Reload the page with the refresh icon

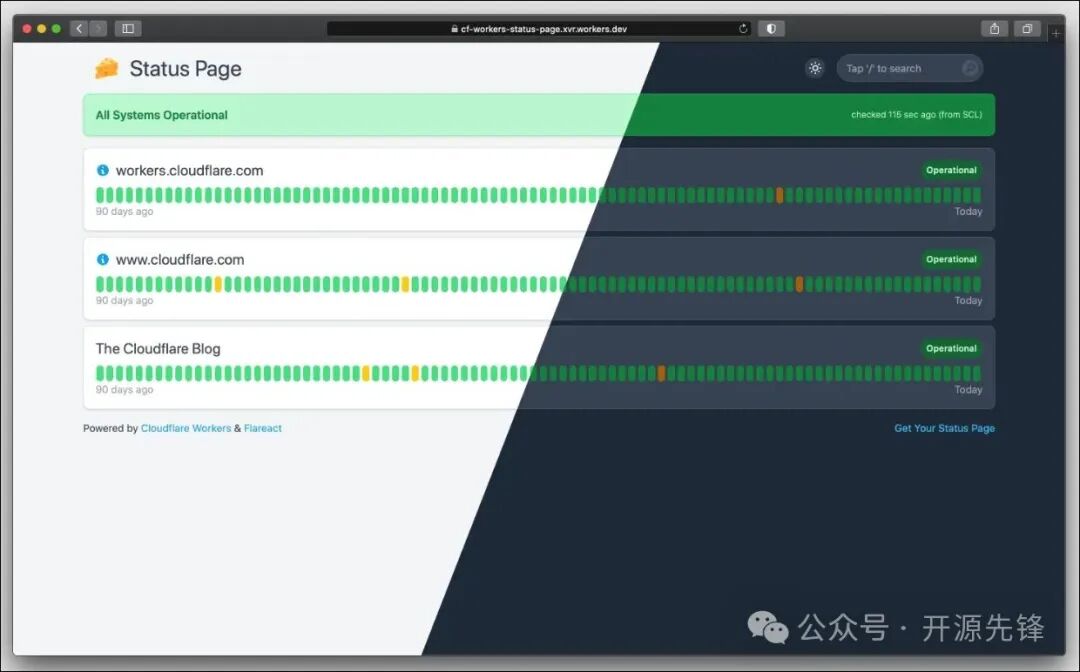tap(743, 29)
